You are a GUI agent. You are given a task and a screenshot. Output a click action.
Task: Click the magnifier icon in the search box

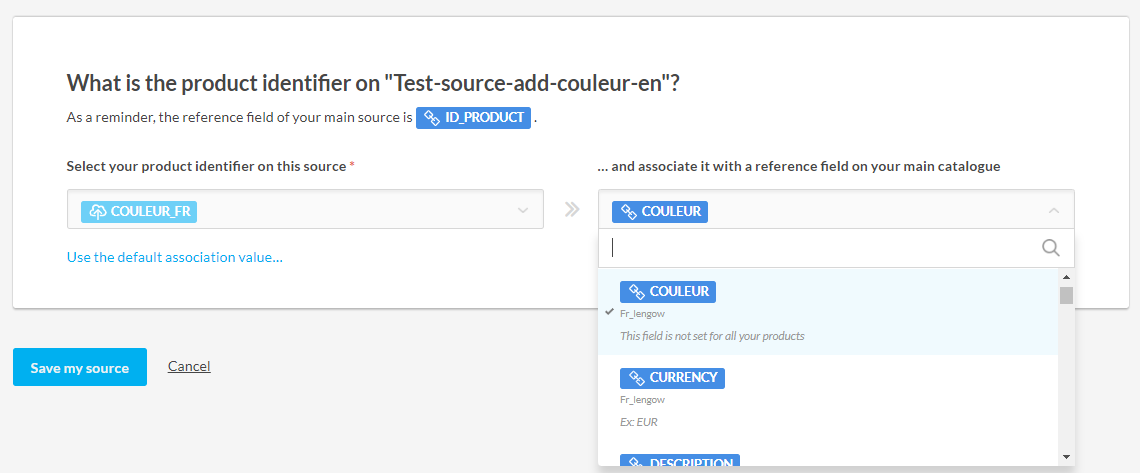point(1051,248)
